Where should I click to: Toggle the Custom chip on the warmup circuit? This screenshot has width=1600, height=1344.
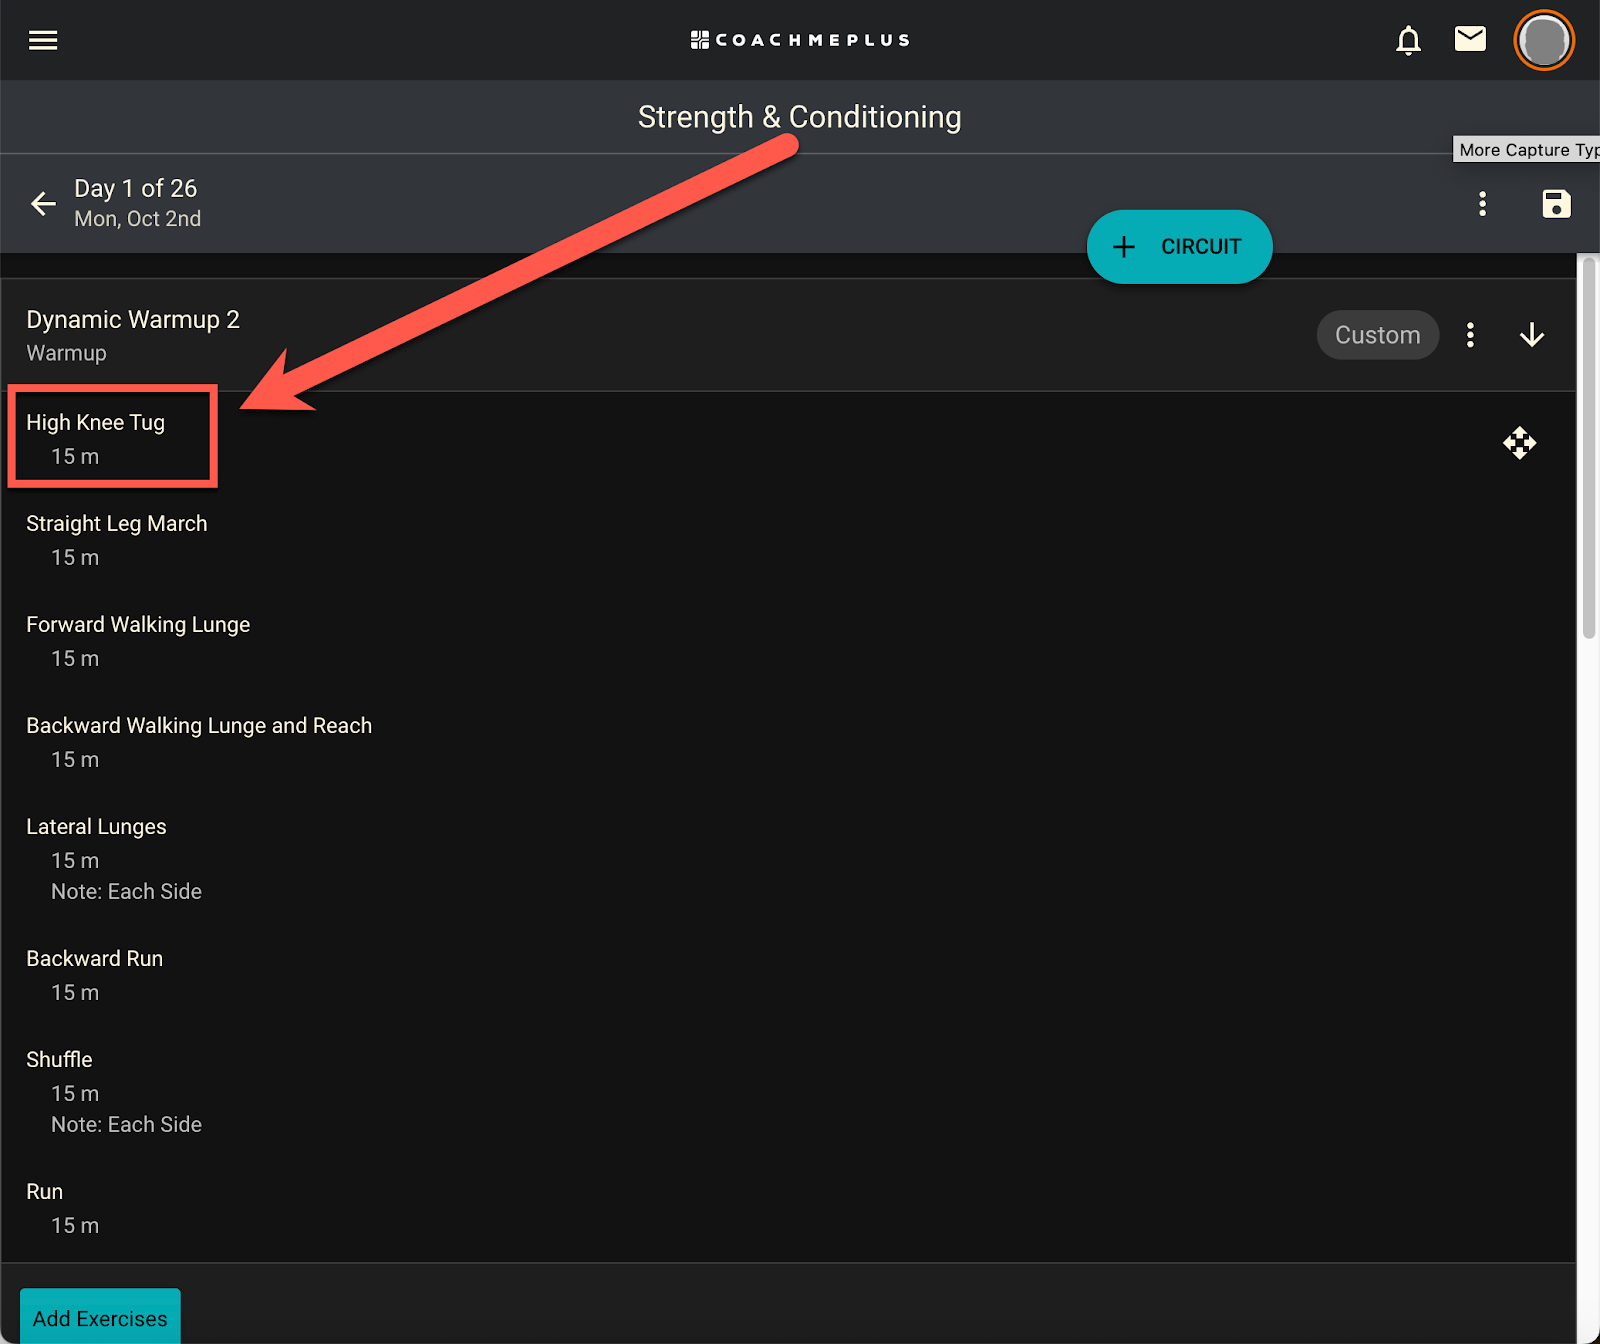click(1377, 335)
